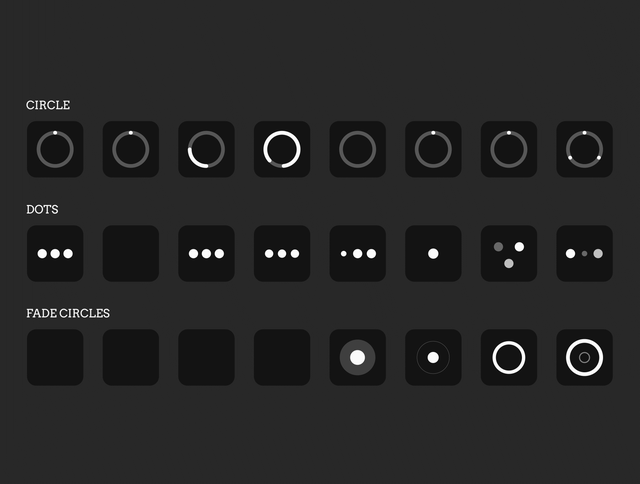Viewport: 640px width, 484px height.
Task: Select circle loader with white quarter arc
Action: click(207, 149)
